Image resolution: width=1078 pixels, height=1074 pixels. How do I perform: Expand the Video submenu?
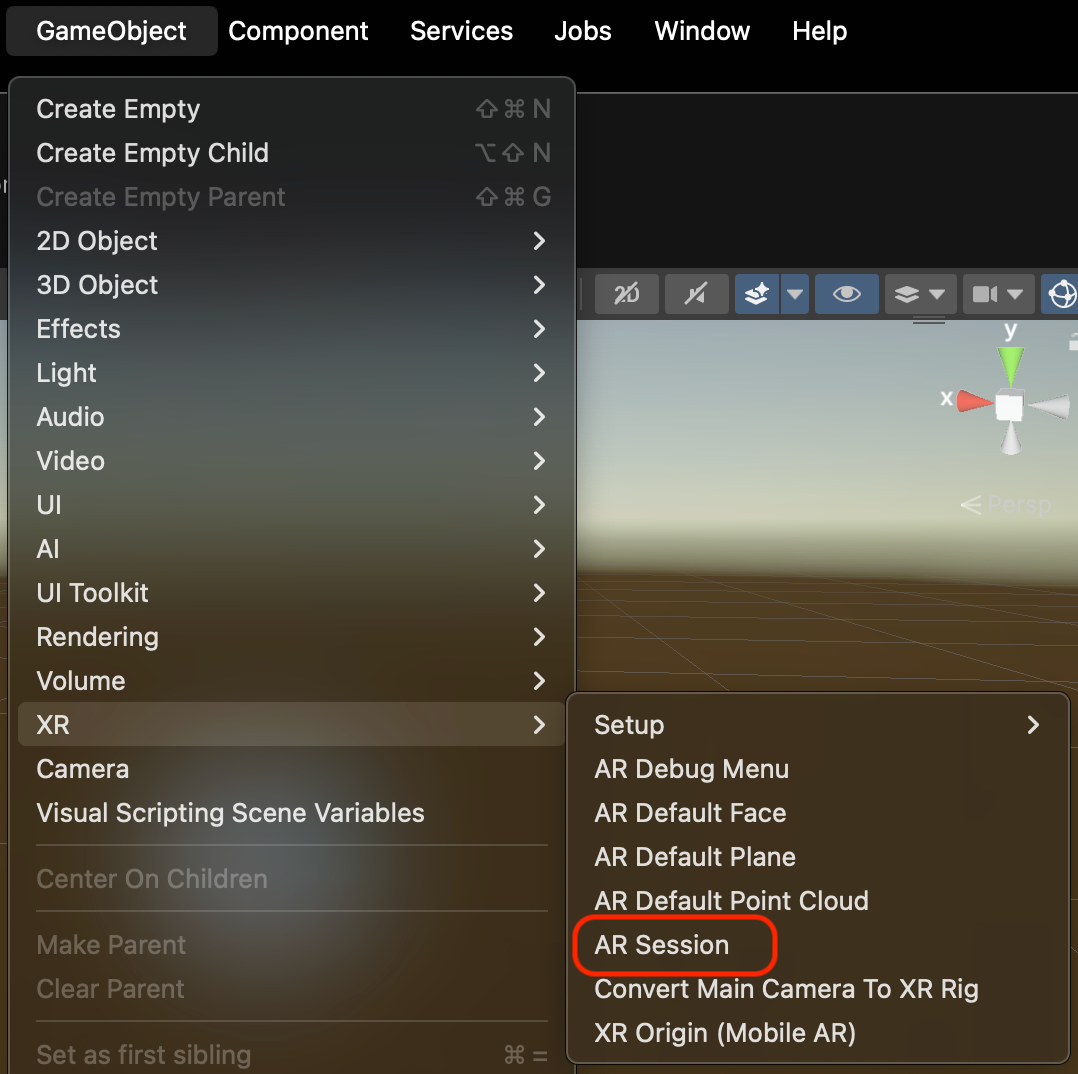tap(292, 461)
